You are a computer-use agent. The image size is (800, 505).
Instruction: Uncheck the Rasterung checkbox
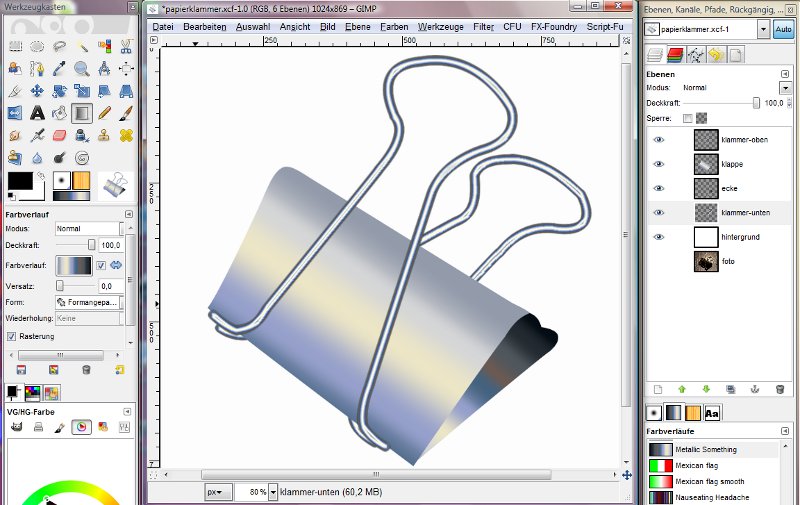point(12,336)
